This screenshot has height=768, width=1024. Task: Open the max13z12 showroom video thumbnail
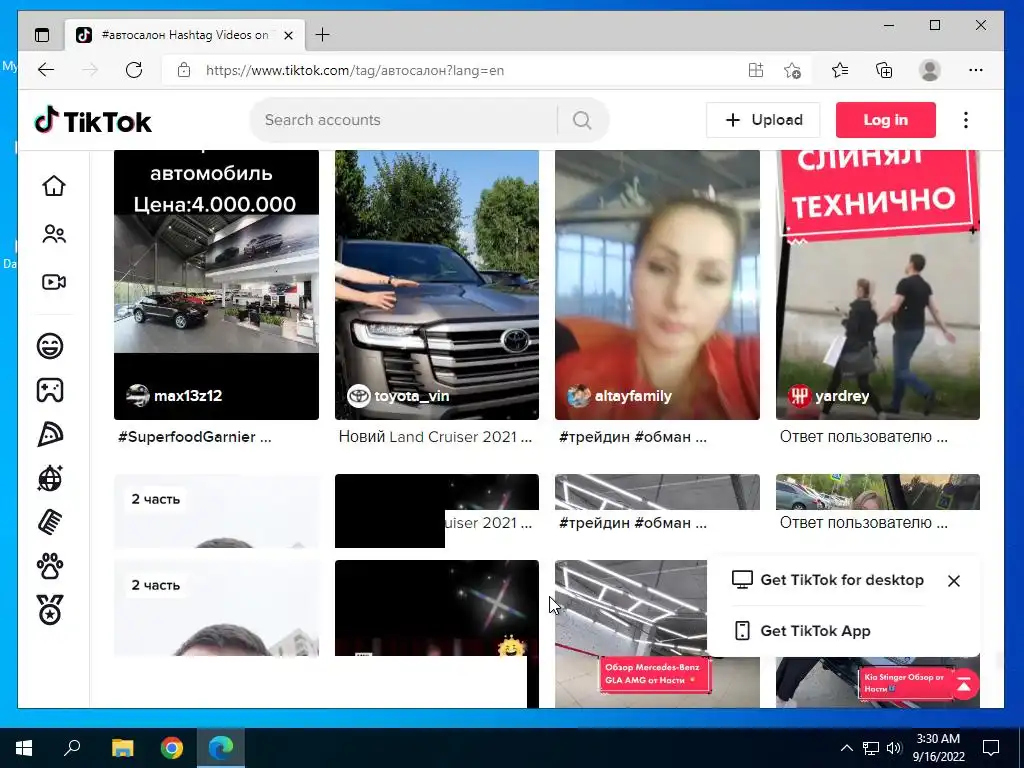click(216, 285)
